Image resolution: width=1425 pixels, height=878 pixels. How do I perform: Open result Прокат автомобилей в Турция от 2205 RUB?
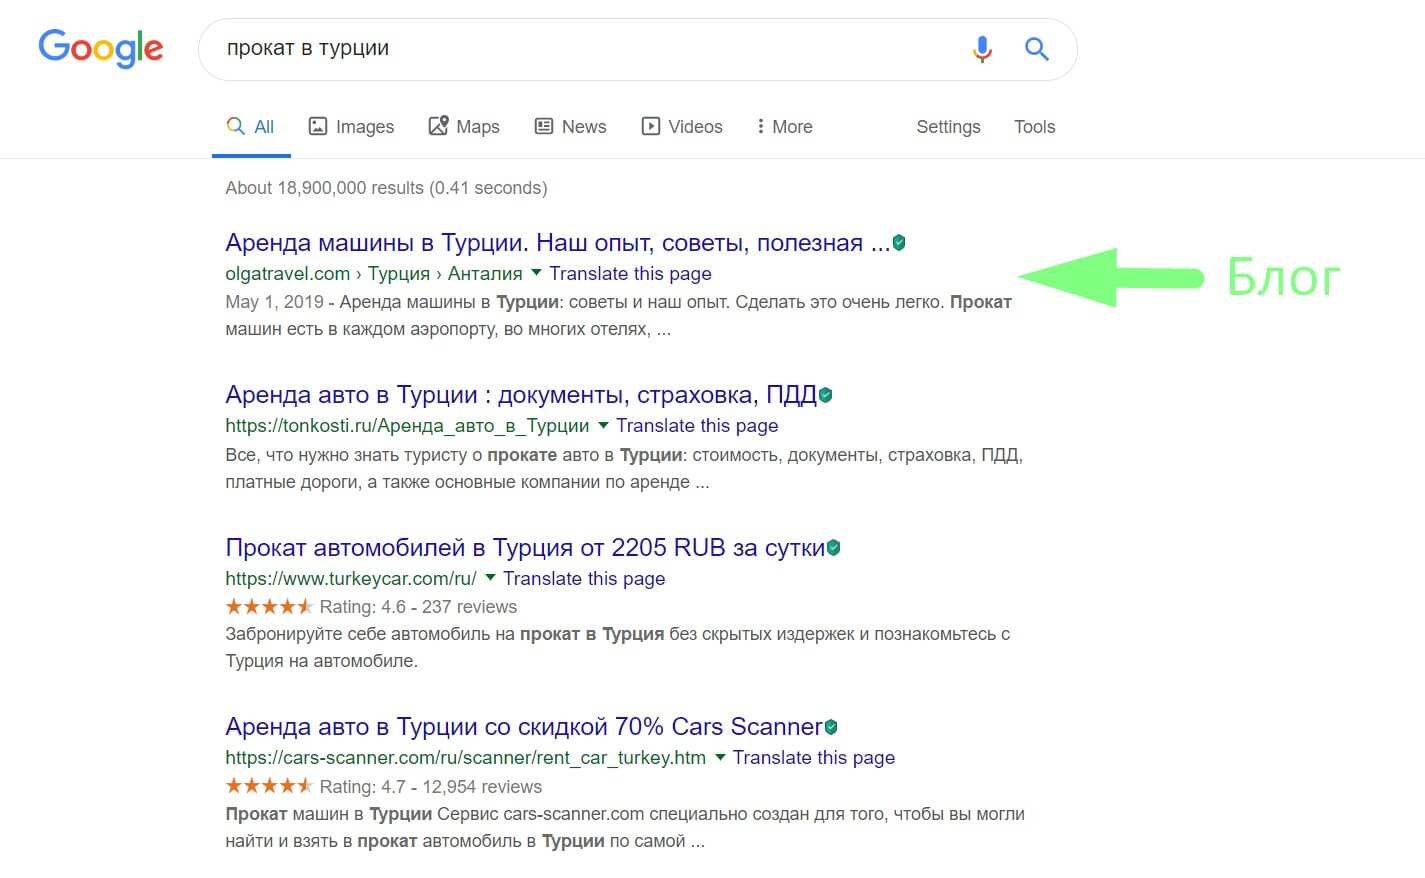(x=525, y=548)
